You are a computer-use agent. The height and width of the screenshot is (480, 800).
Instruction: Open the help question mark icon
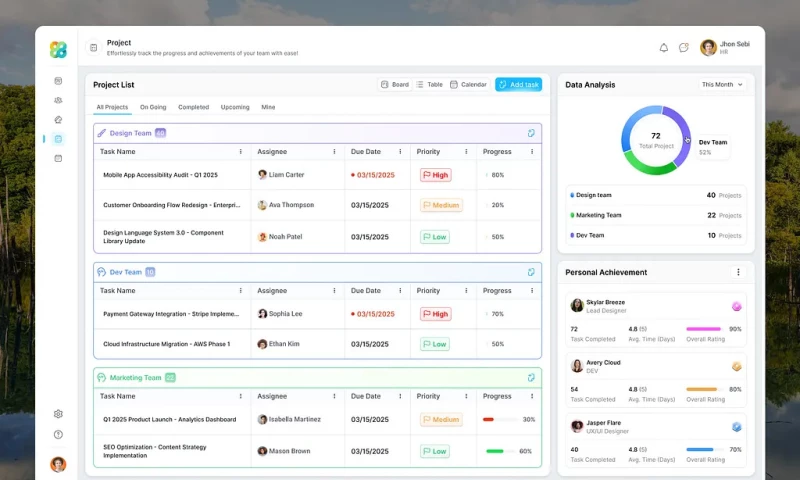(58, 434)
